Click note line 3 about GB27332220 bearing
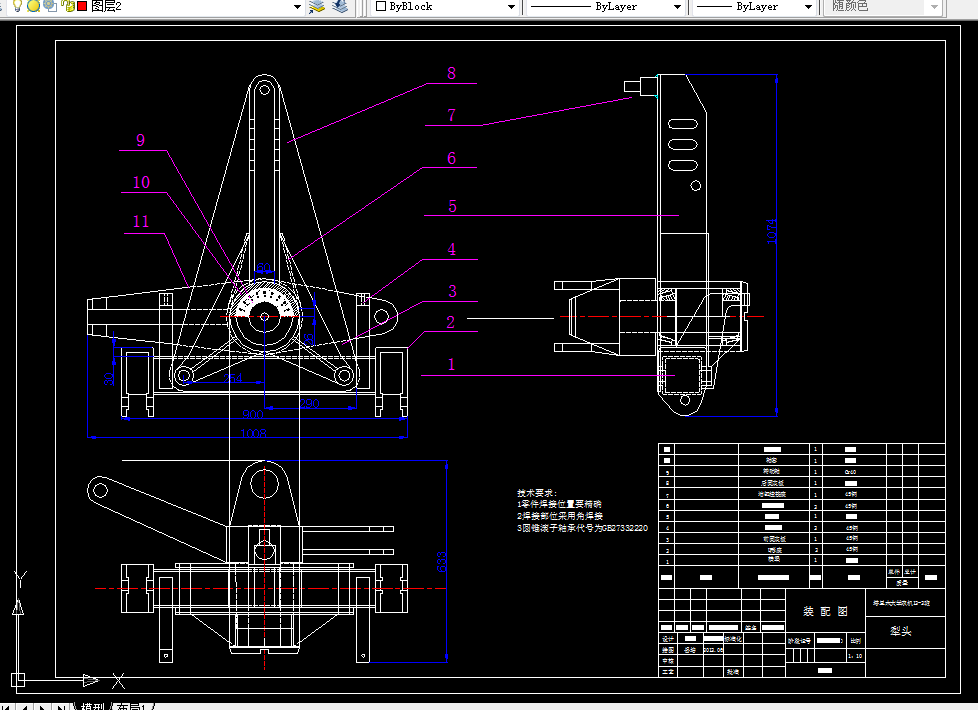The height and width of the screenshot is (710, 978). pyautogui.click(x=583, y=528)
